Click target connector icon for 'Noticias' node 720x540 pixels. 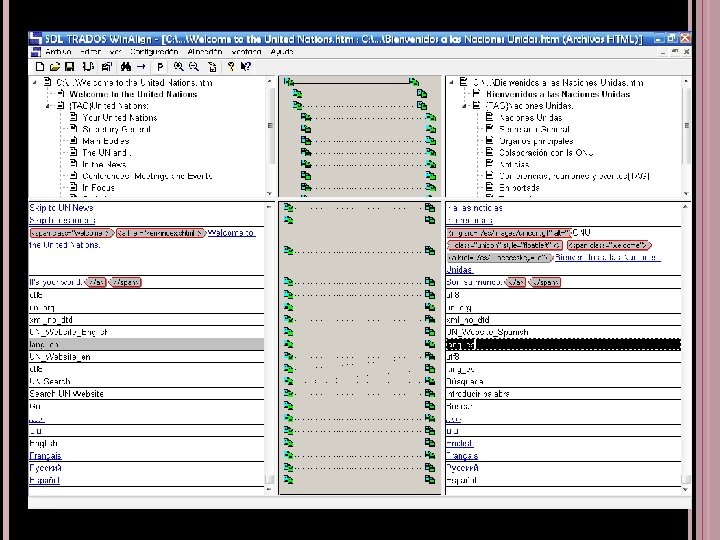tap(431, 164)
